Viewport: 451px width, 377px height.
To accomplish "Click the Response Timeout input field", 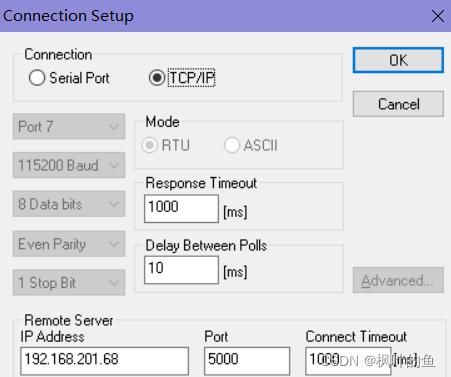I will click(x=181, y=209).
